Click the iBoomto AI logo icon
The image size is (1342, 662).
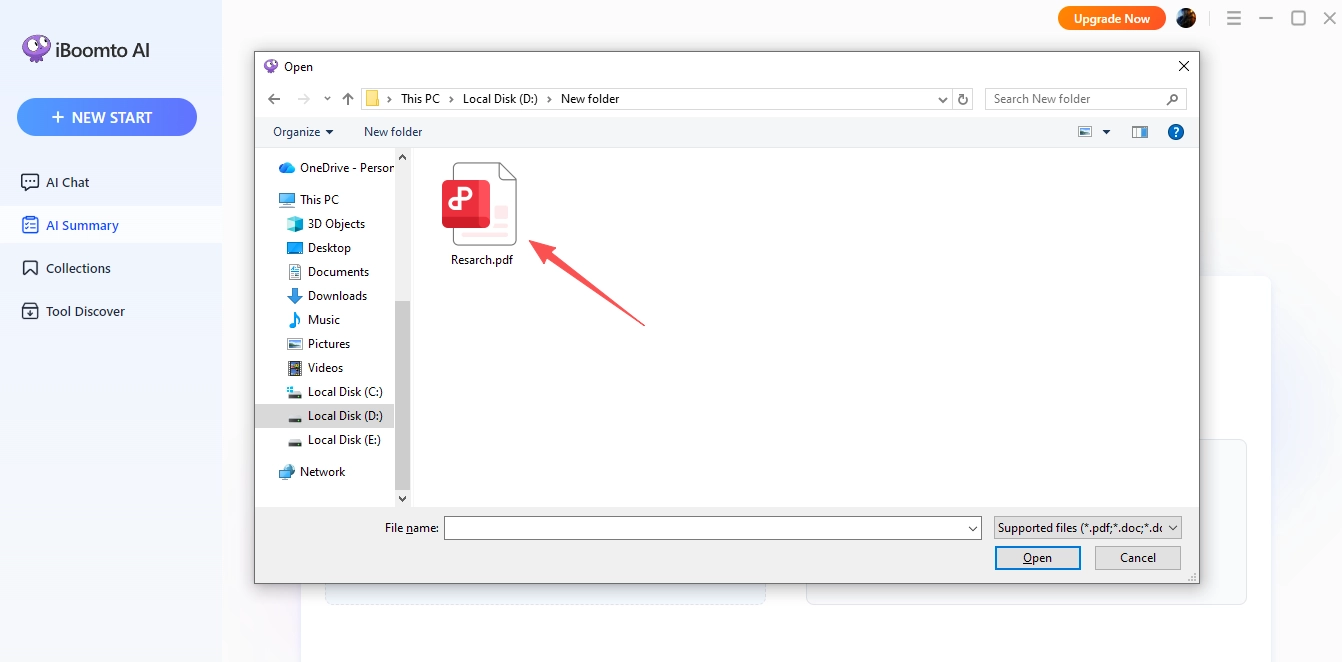tap(36, 49)
